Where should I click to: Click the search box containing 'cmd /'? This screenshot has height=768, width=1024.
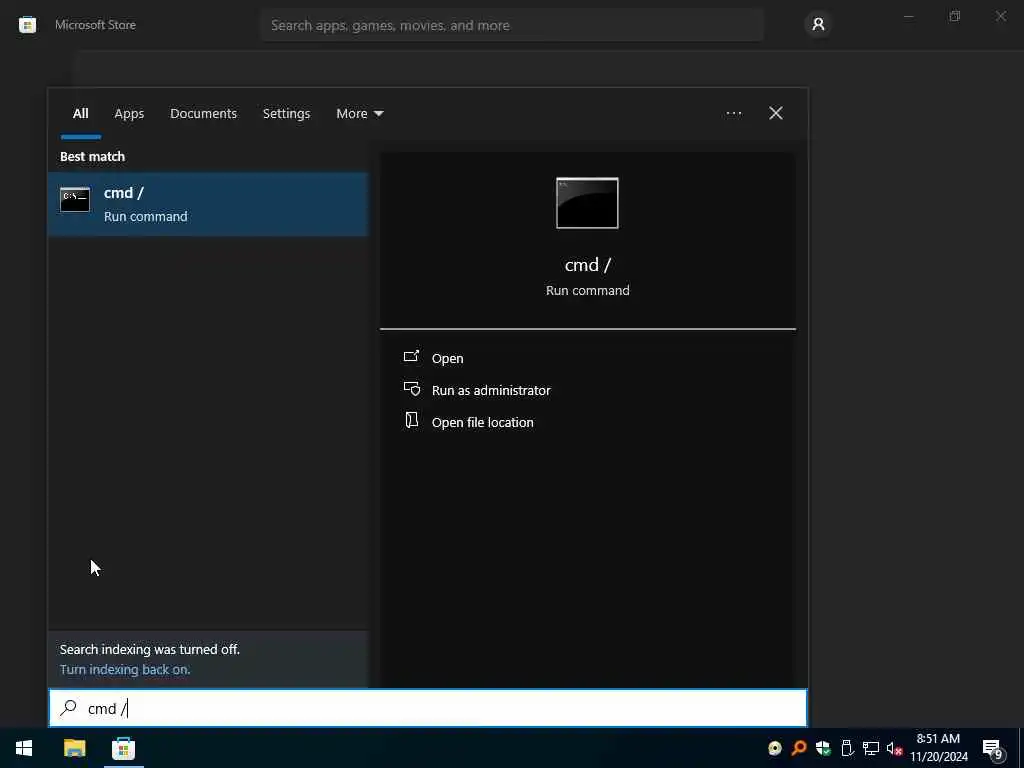coord(428,708)
